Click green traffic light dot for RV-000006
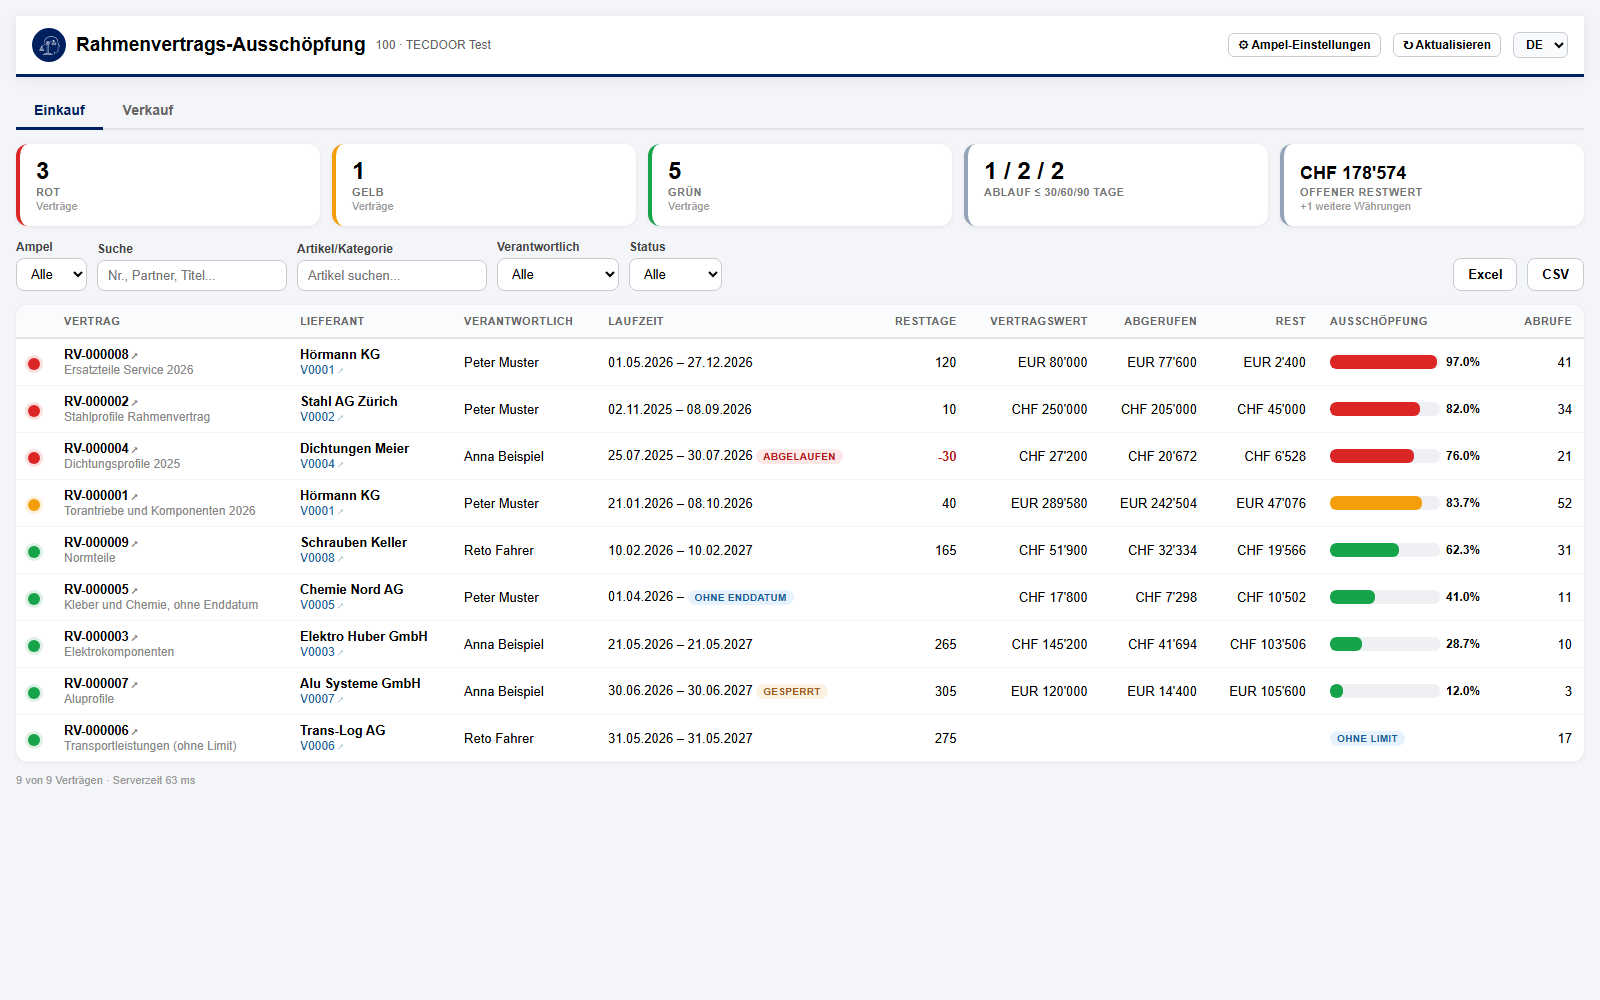The width and height of the screenshot is (1600, 1000). [x=34, y=740]
